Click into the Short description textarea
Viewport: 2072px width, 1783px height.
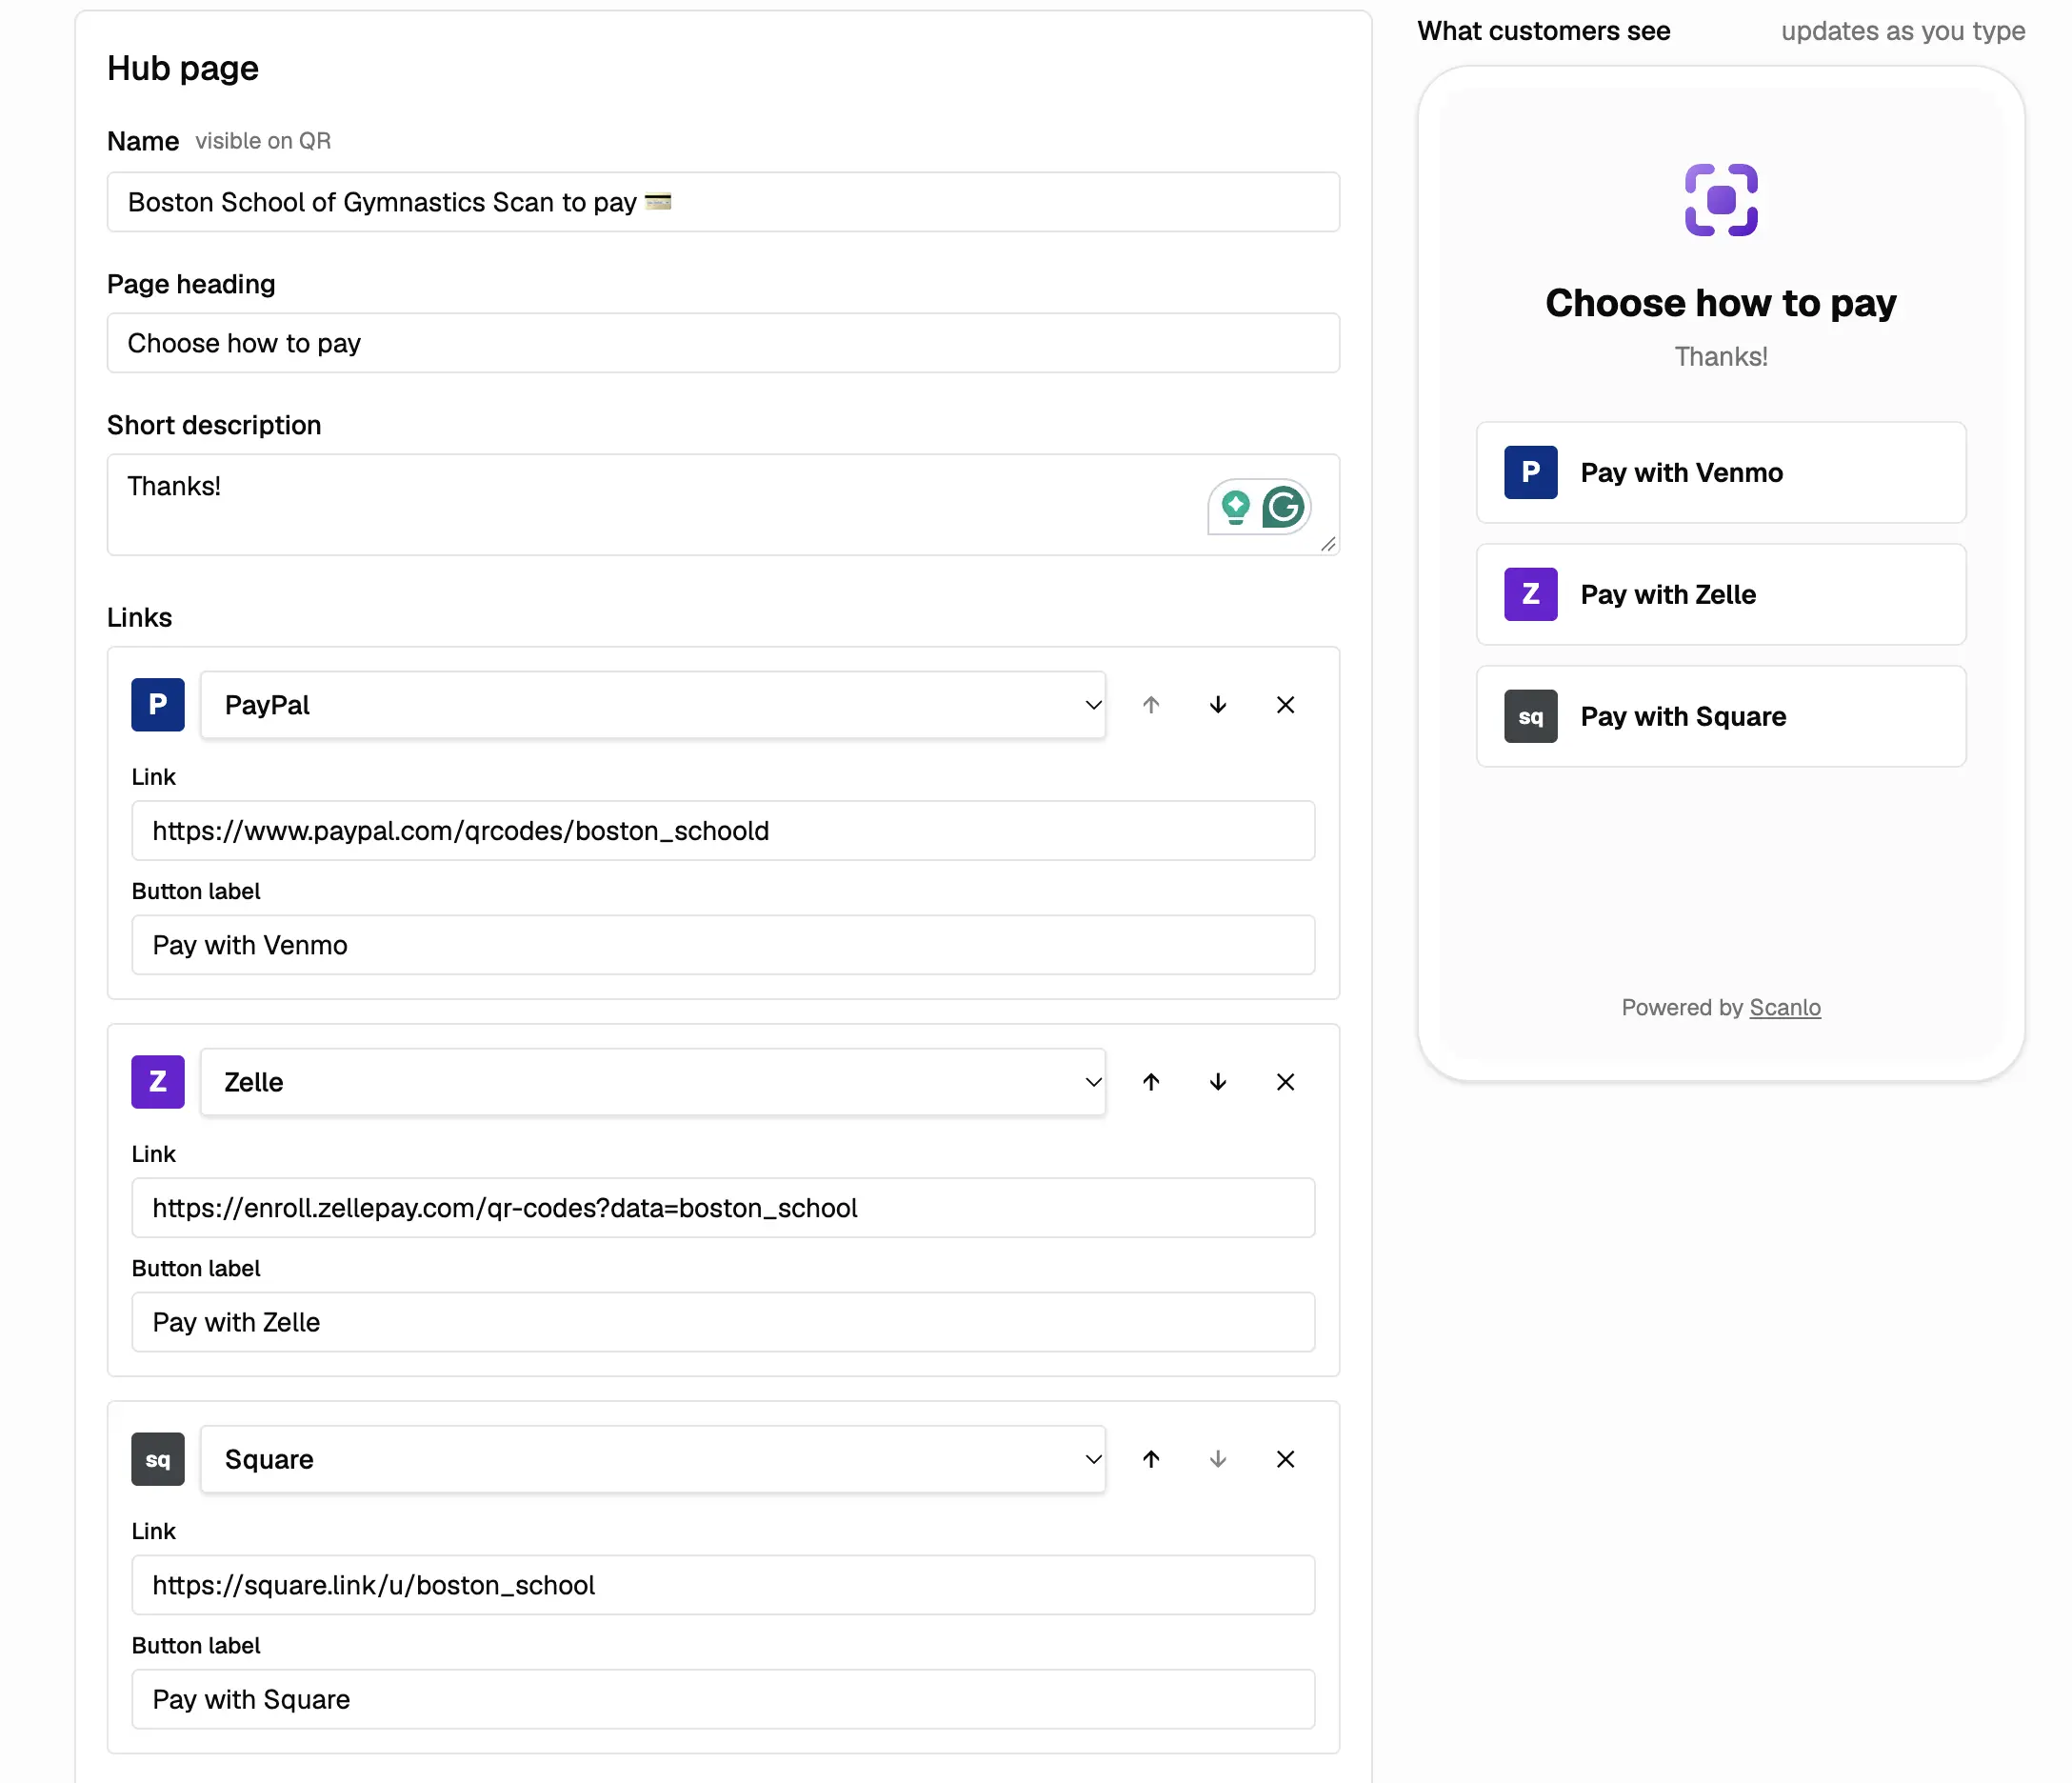(723, 505)
